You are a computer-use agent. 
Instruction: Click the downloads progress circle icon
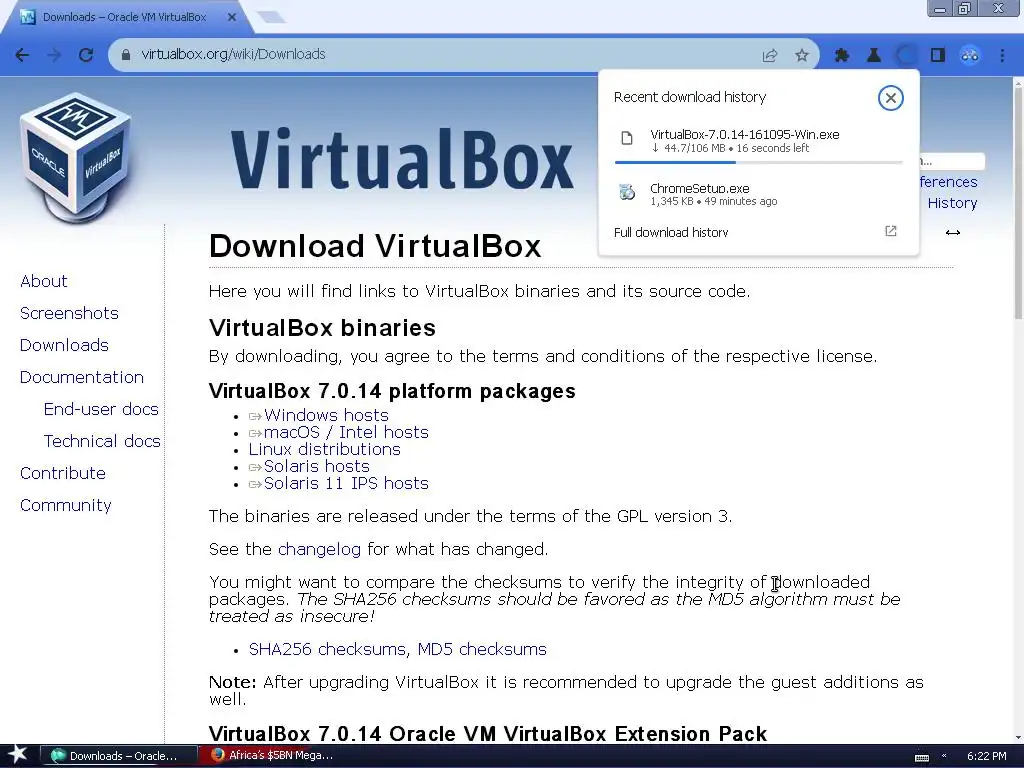coord(906,56)
